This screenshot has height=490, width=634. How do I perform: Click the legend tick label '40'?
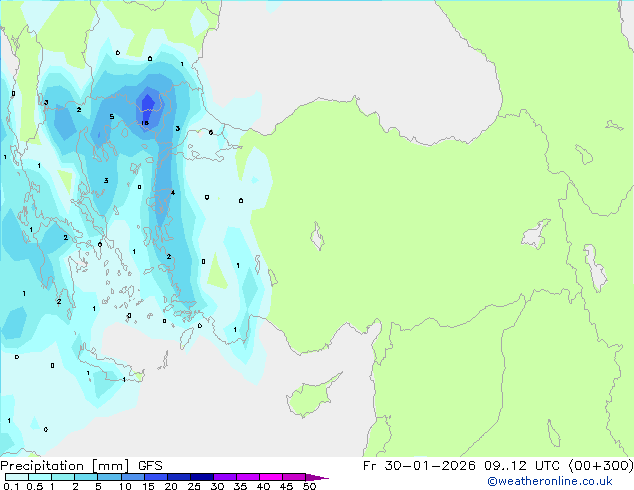(263, 486)
